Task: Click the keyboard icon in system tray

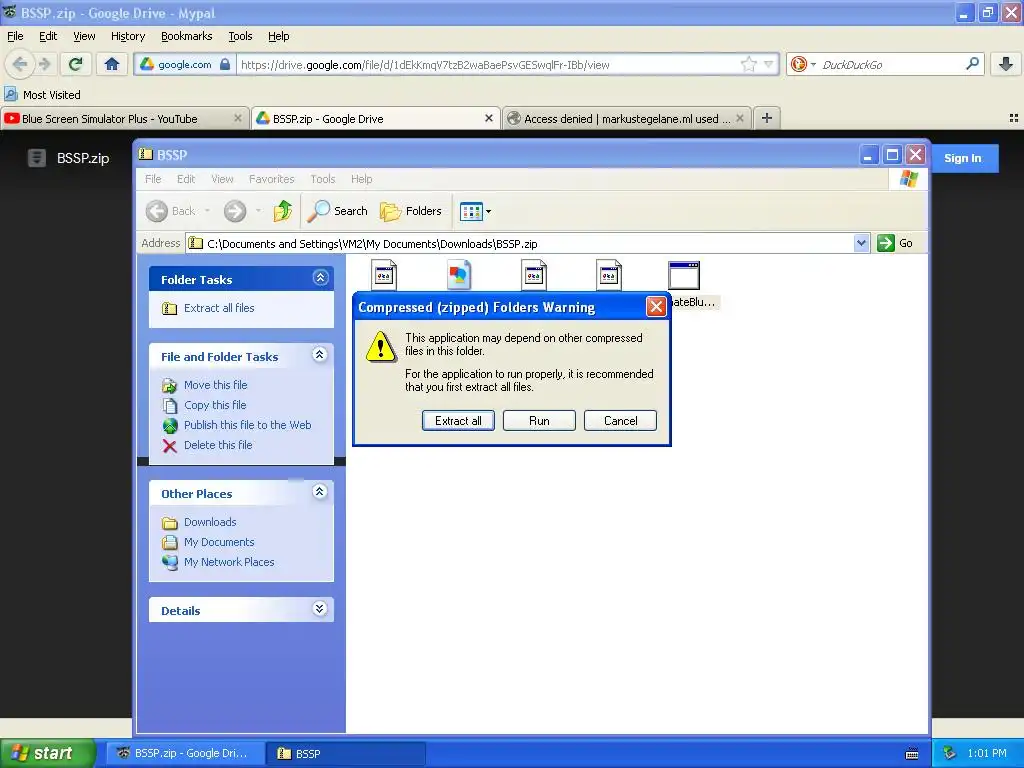Action: pos(912,754)
